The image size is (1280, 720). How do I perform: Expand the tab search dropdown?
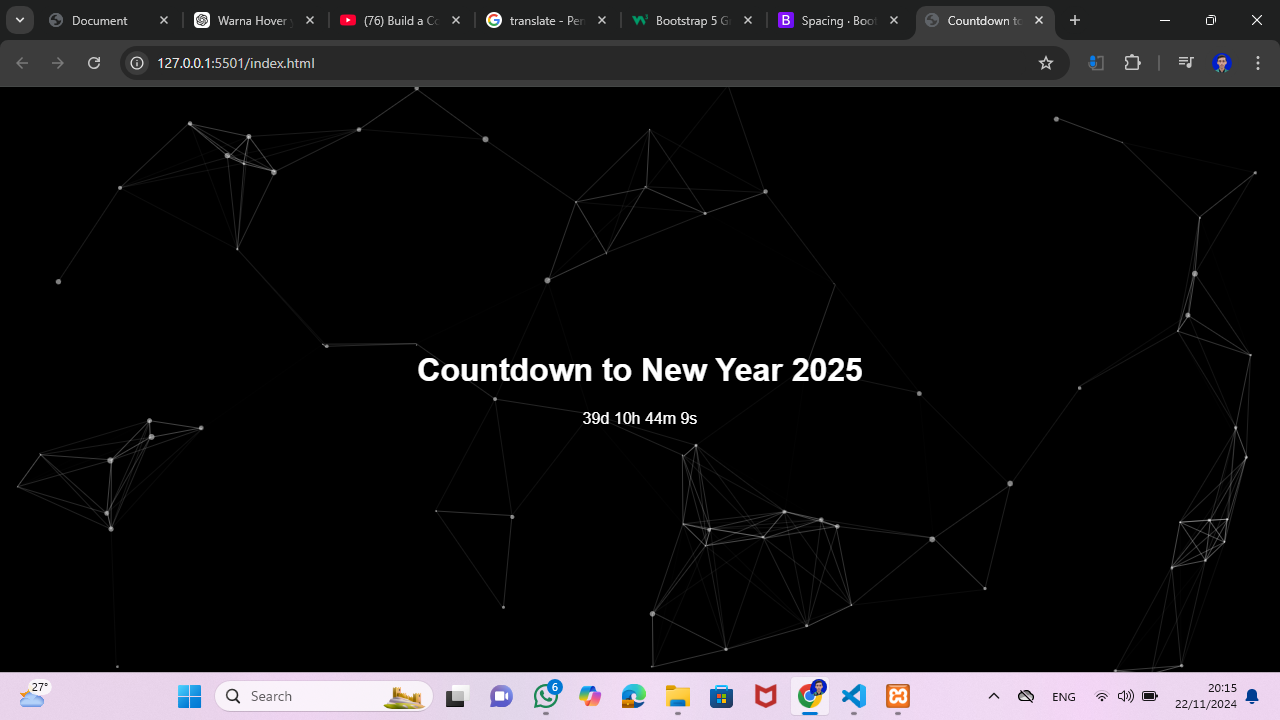tap(19, 20)
